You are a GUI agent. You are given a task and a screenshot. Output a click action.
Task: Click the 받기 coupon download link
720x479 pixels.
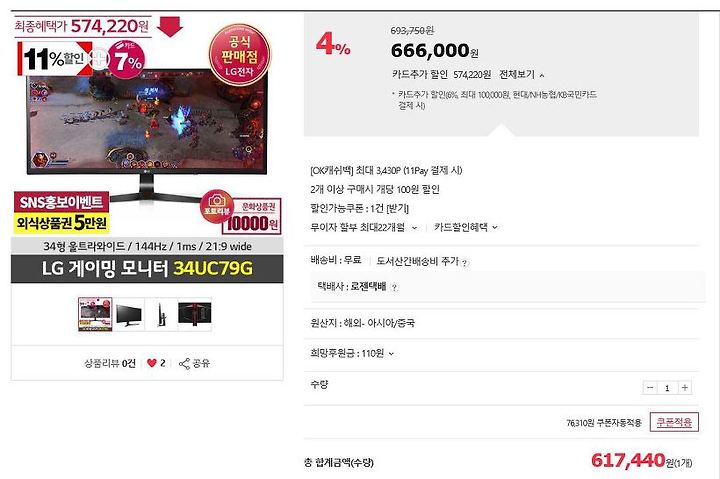click(397, 209)
